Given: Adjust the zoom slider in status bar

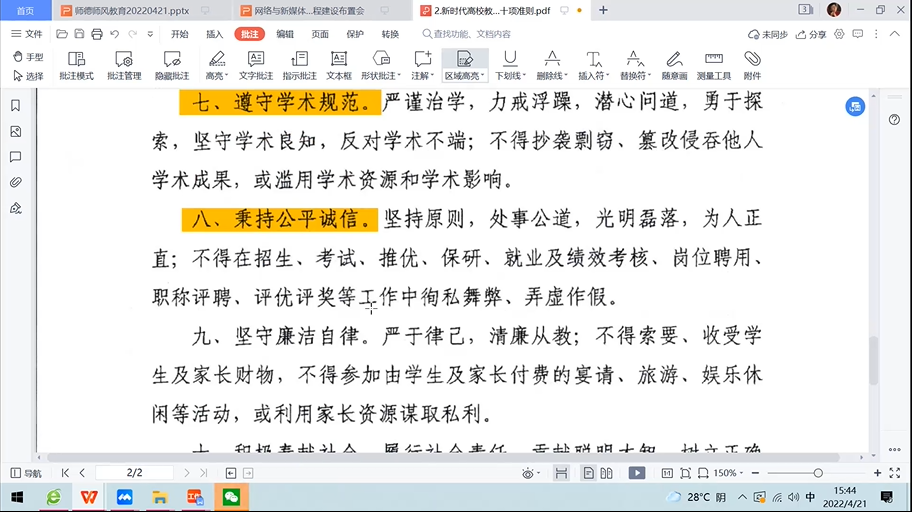Looking at the screenshot, I should [818, 473].
